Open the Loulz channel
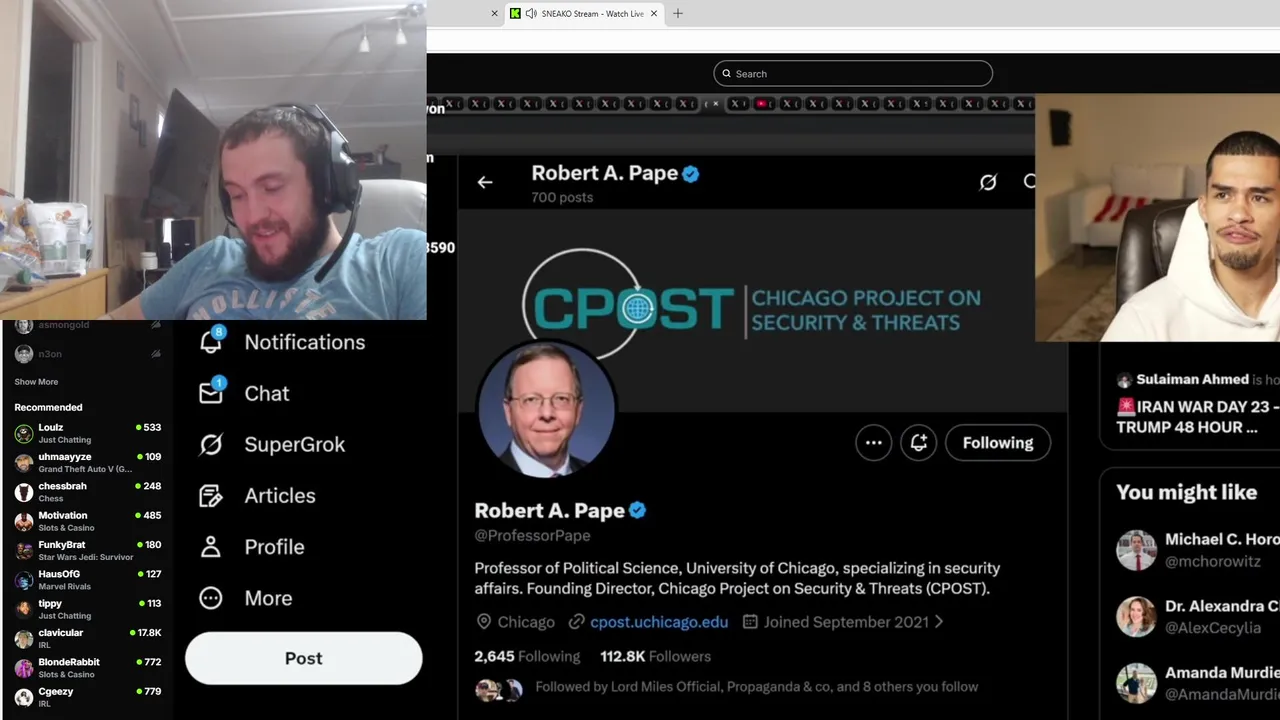Image resolution: width=1280 pixels, height=720 pixels. pos(88,433)
